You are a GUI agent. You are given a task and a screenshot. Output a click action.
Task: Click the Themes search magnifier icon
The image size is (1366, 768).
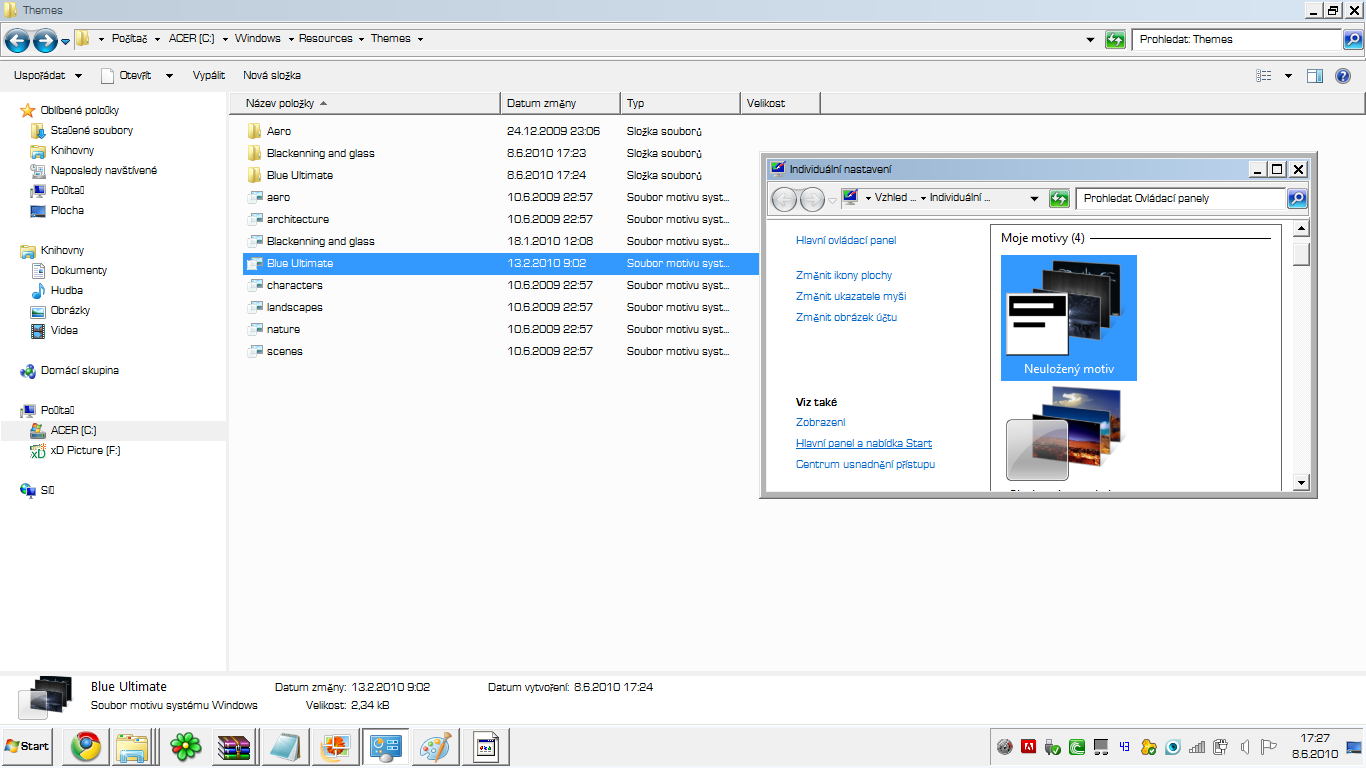click(1353, 40)
